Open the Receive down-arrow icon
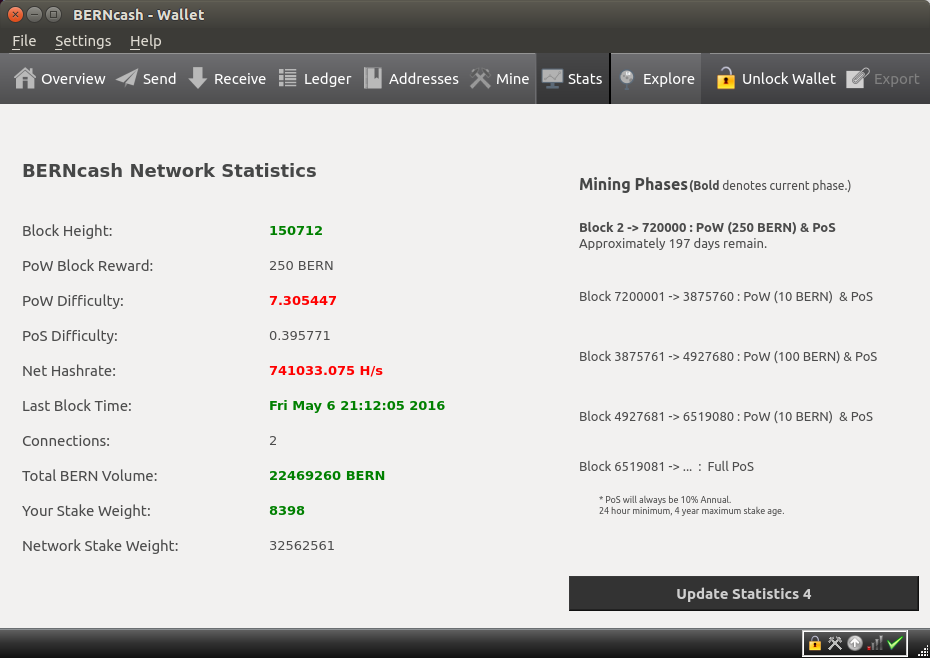The width and height of the screenshot is (930, 658). click(x=198, y=78)
